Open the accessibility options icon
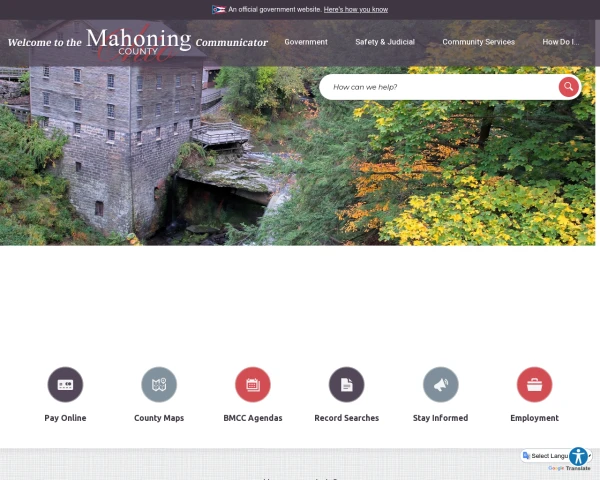Screen dimensions: 600x480 coord(578,456)
